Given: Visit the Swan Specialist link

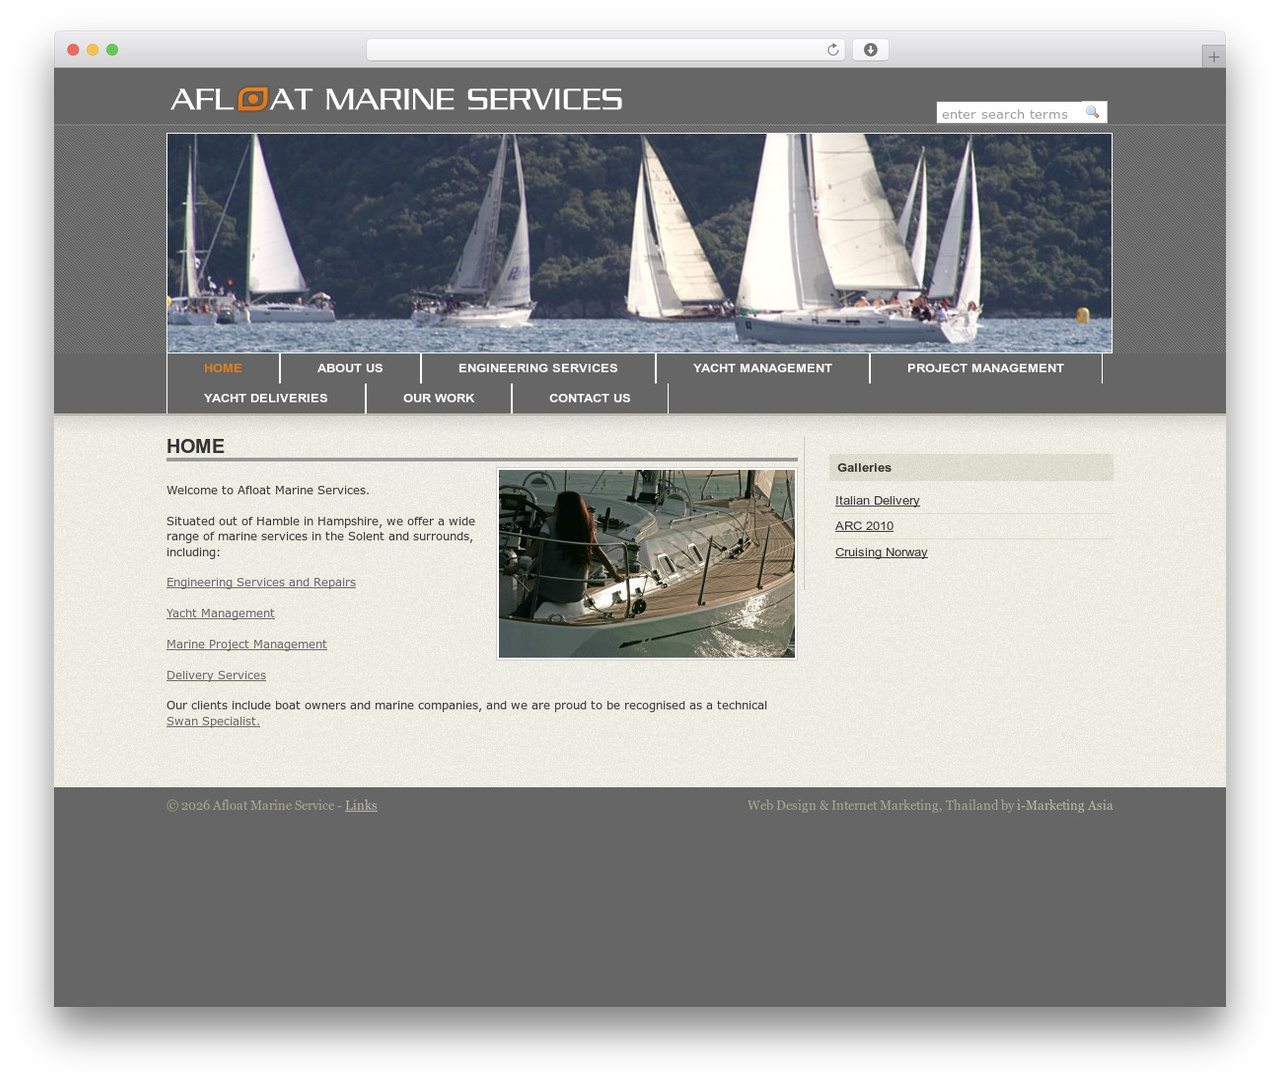Looking at the screenshot, I should [213, 722].
